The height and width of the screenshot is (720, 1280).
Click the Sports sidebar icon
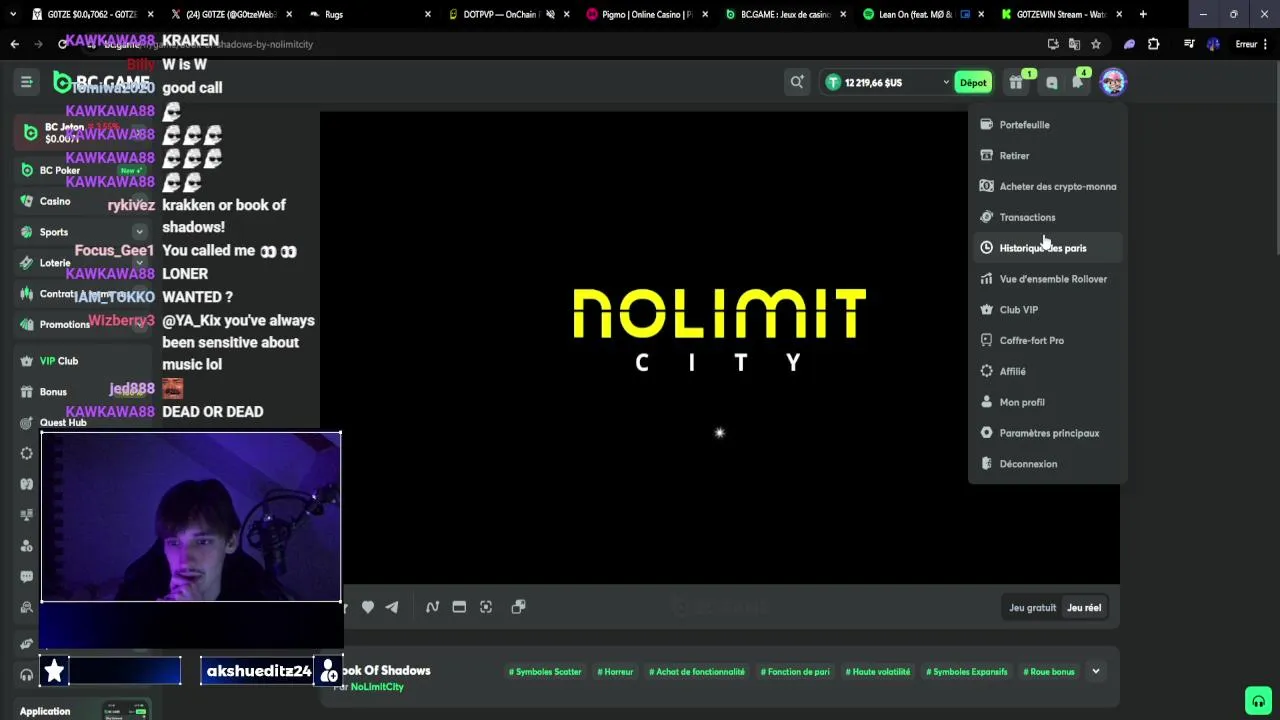pyautogui.click(x=27, y=232)
